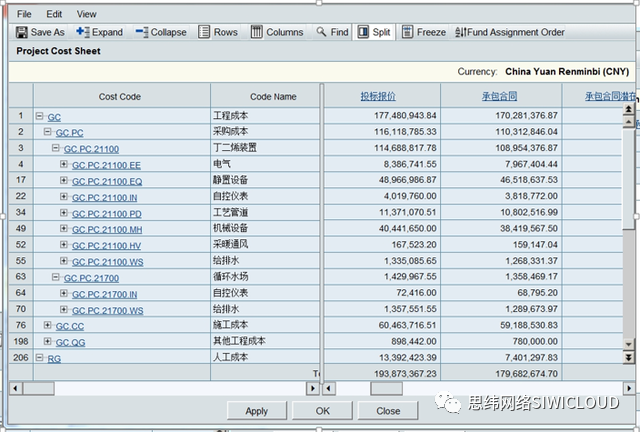Jump to bottom with the double-down arrow

point(629,358)
